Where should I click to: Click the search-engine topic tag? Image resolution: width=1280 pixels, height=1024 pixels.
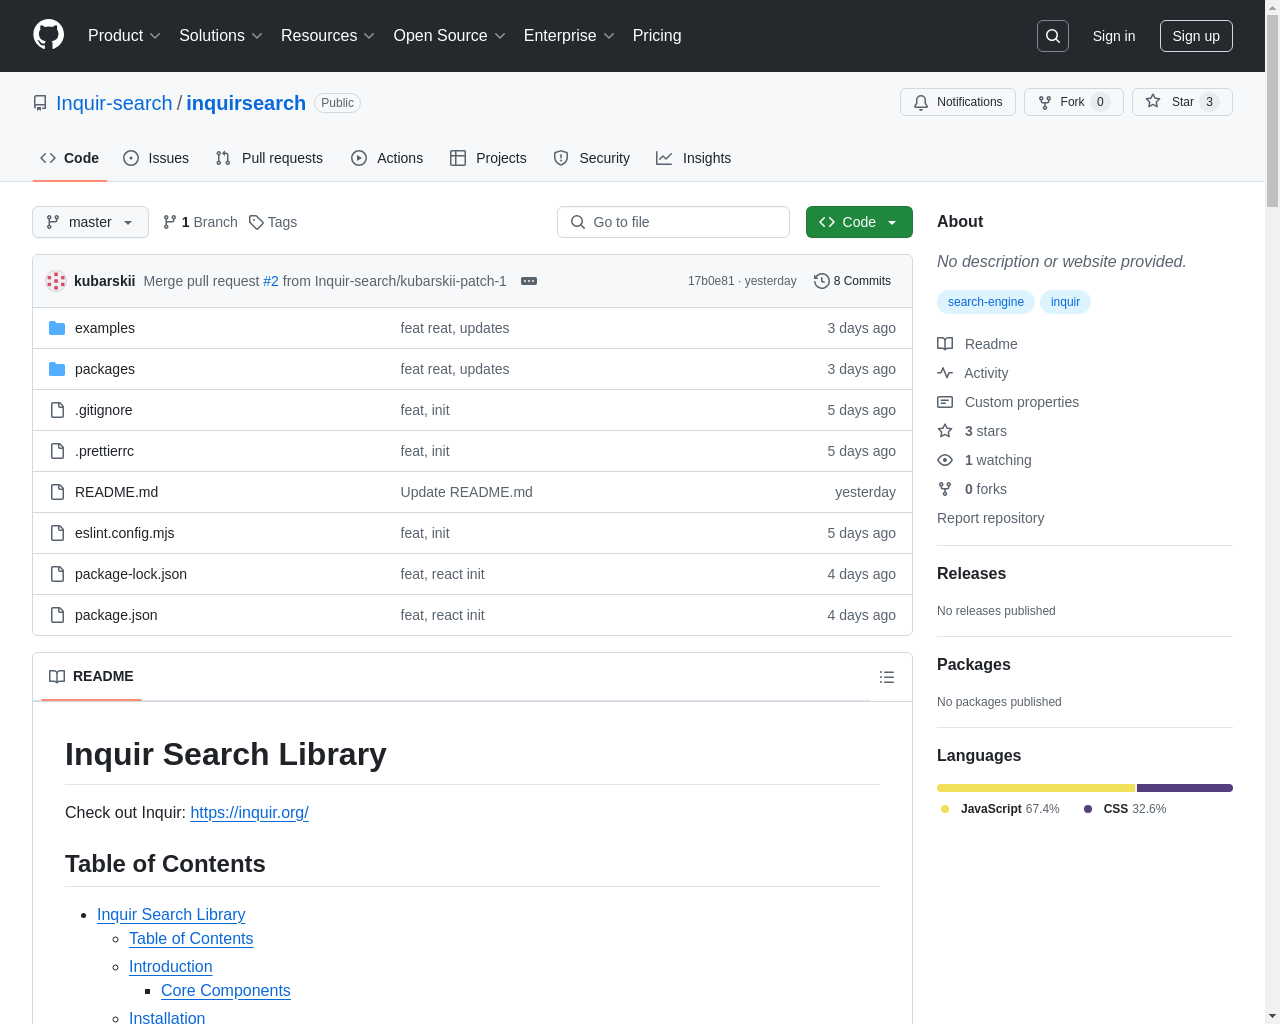pyautogui.click(x=986, y=302)
